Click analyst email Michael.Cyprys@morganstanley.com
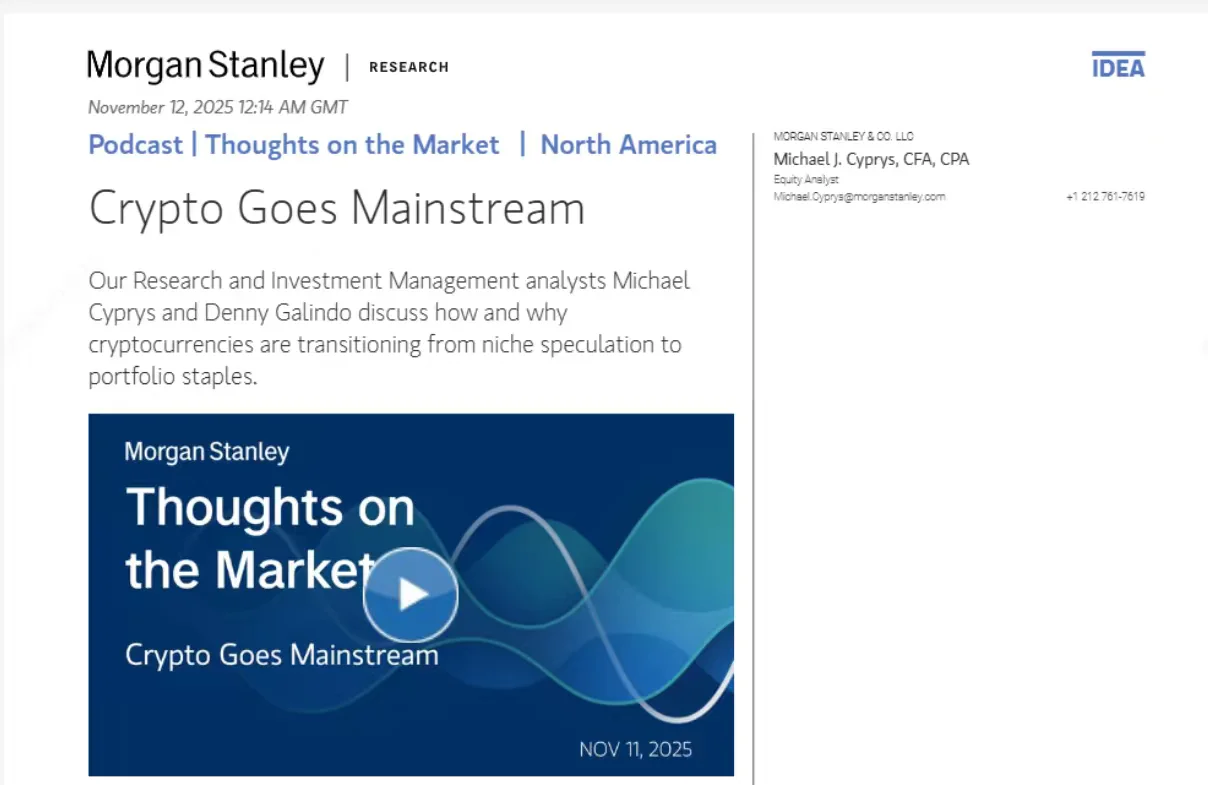Viewport: 1208px width, 785px height. tap(859, 197)
